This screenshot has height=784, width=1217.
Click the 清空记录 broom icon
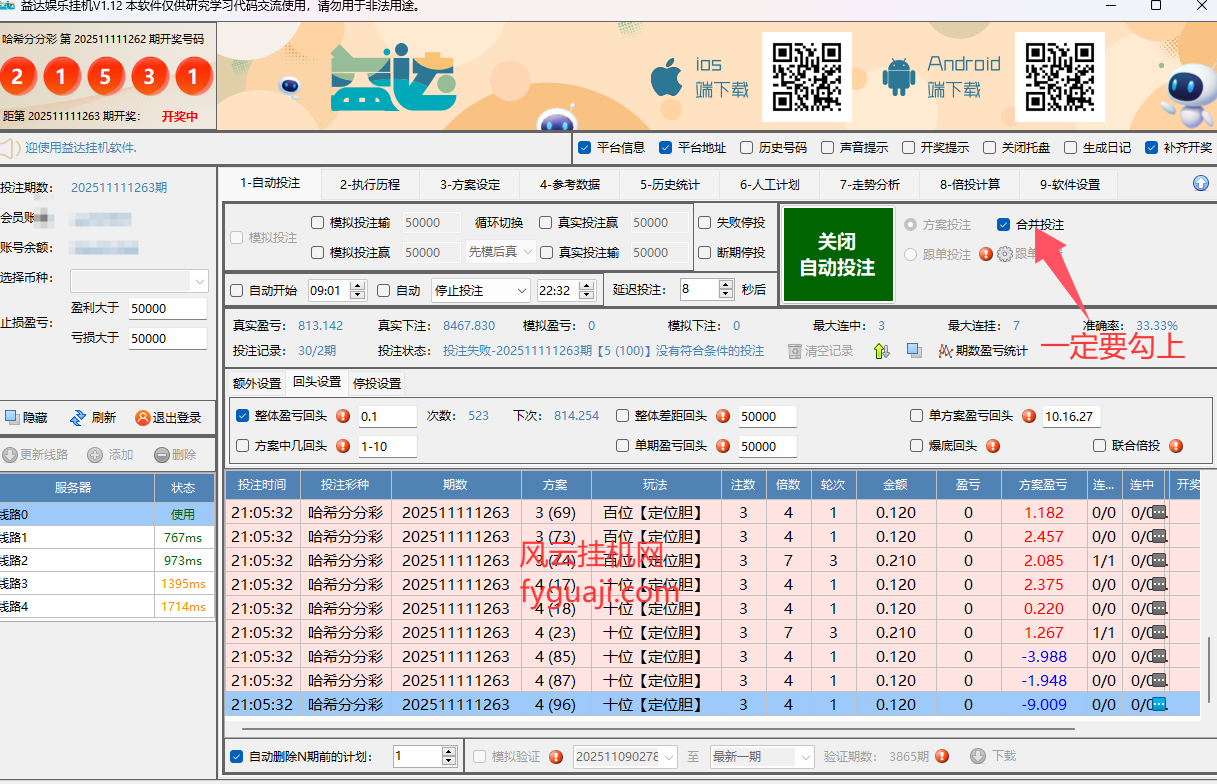[794, 352]
